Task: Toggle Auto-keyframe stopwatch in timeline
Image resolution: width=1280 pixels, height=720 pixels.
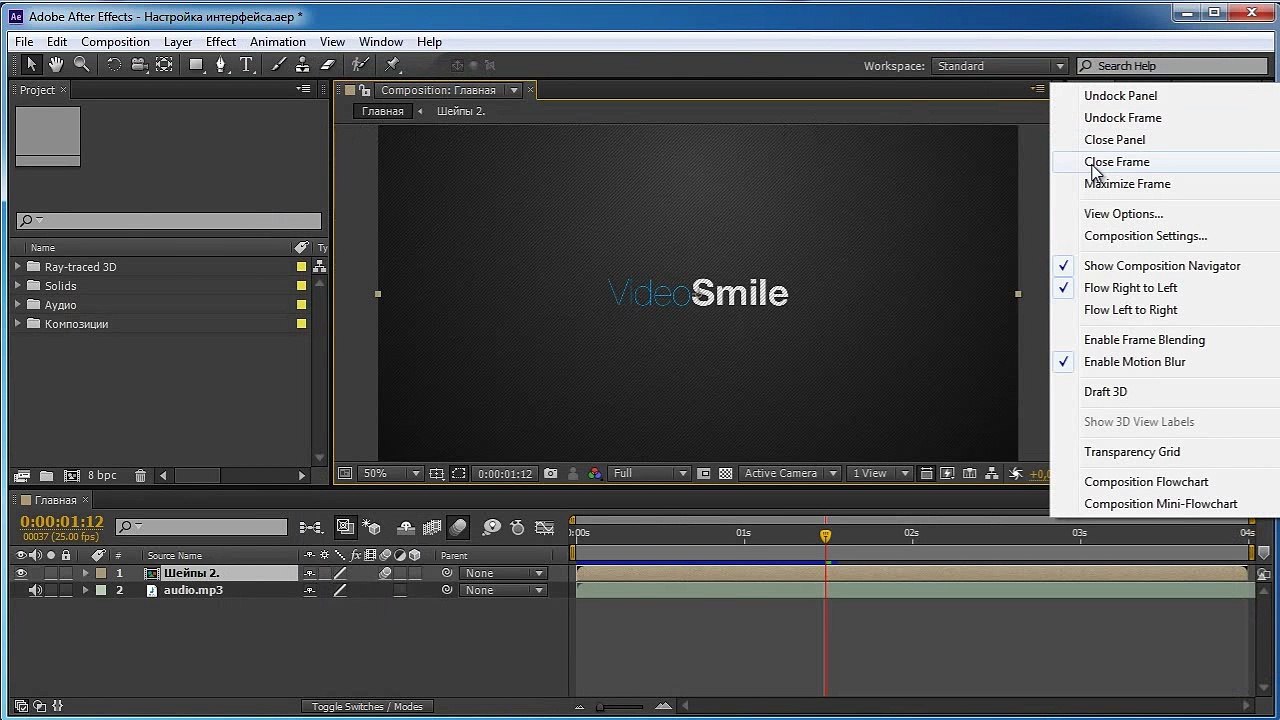Action: [517, 527]
